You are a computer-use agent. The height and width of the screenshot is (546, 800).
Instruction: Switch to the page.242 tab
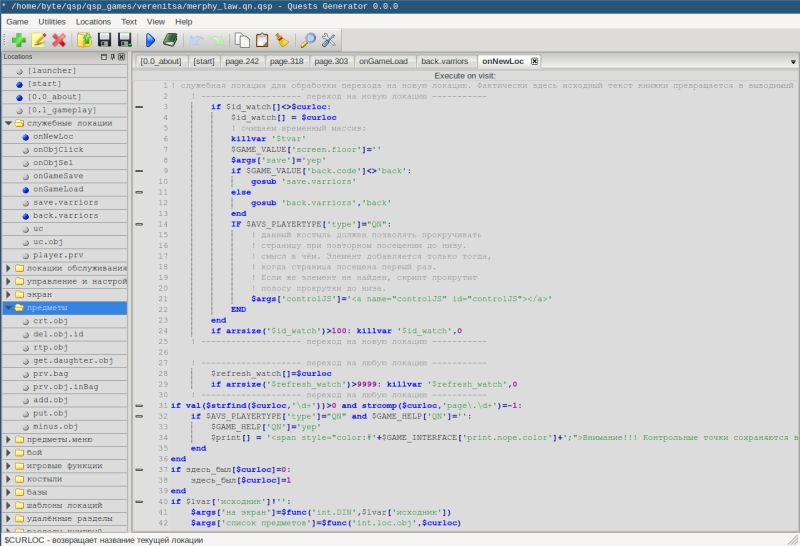click(x=242, y=61)
